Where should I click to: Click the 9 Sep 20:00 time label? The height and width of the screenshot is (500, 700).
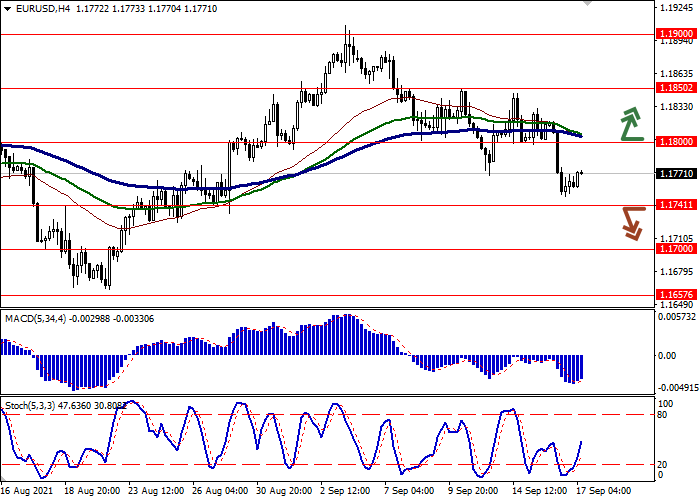[x=474, y=491]
